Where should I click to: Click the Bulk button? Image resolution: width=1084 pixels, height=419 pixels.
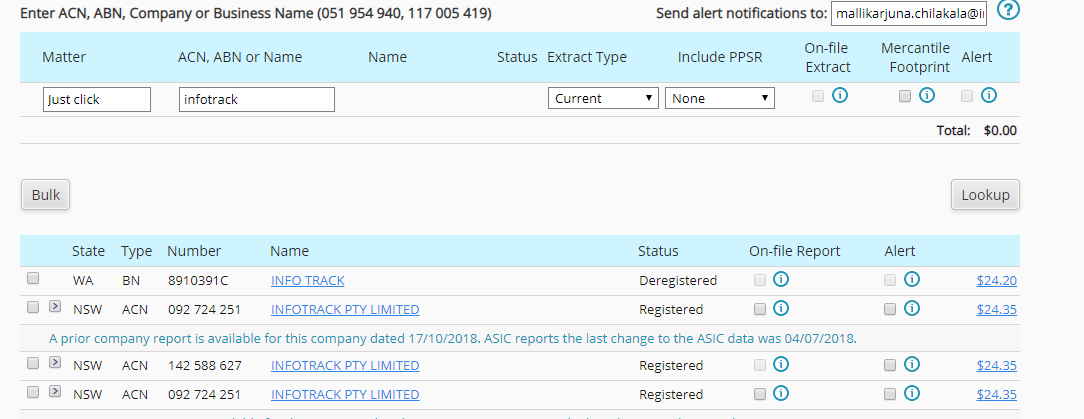click(46, 195)
